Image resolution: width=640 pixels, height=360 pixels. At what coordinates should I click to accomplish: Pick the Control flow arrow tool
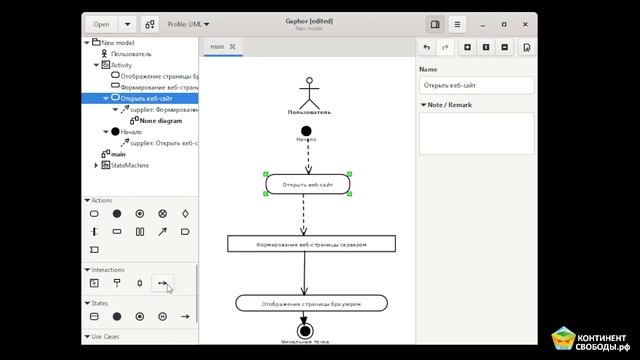tap(162, 231)
